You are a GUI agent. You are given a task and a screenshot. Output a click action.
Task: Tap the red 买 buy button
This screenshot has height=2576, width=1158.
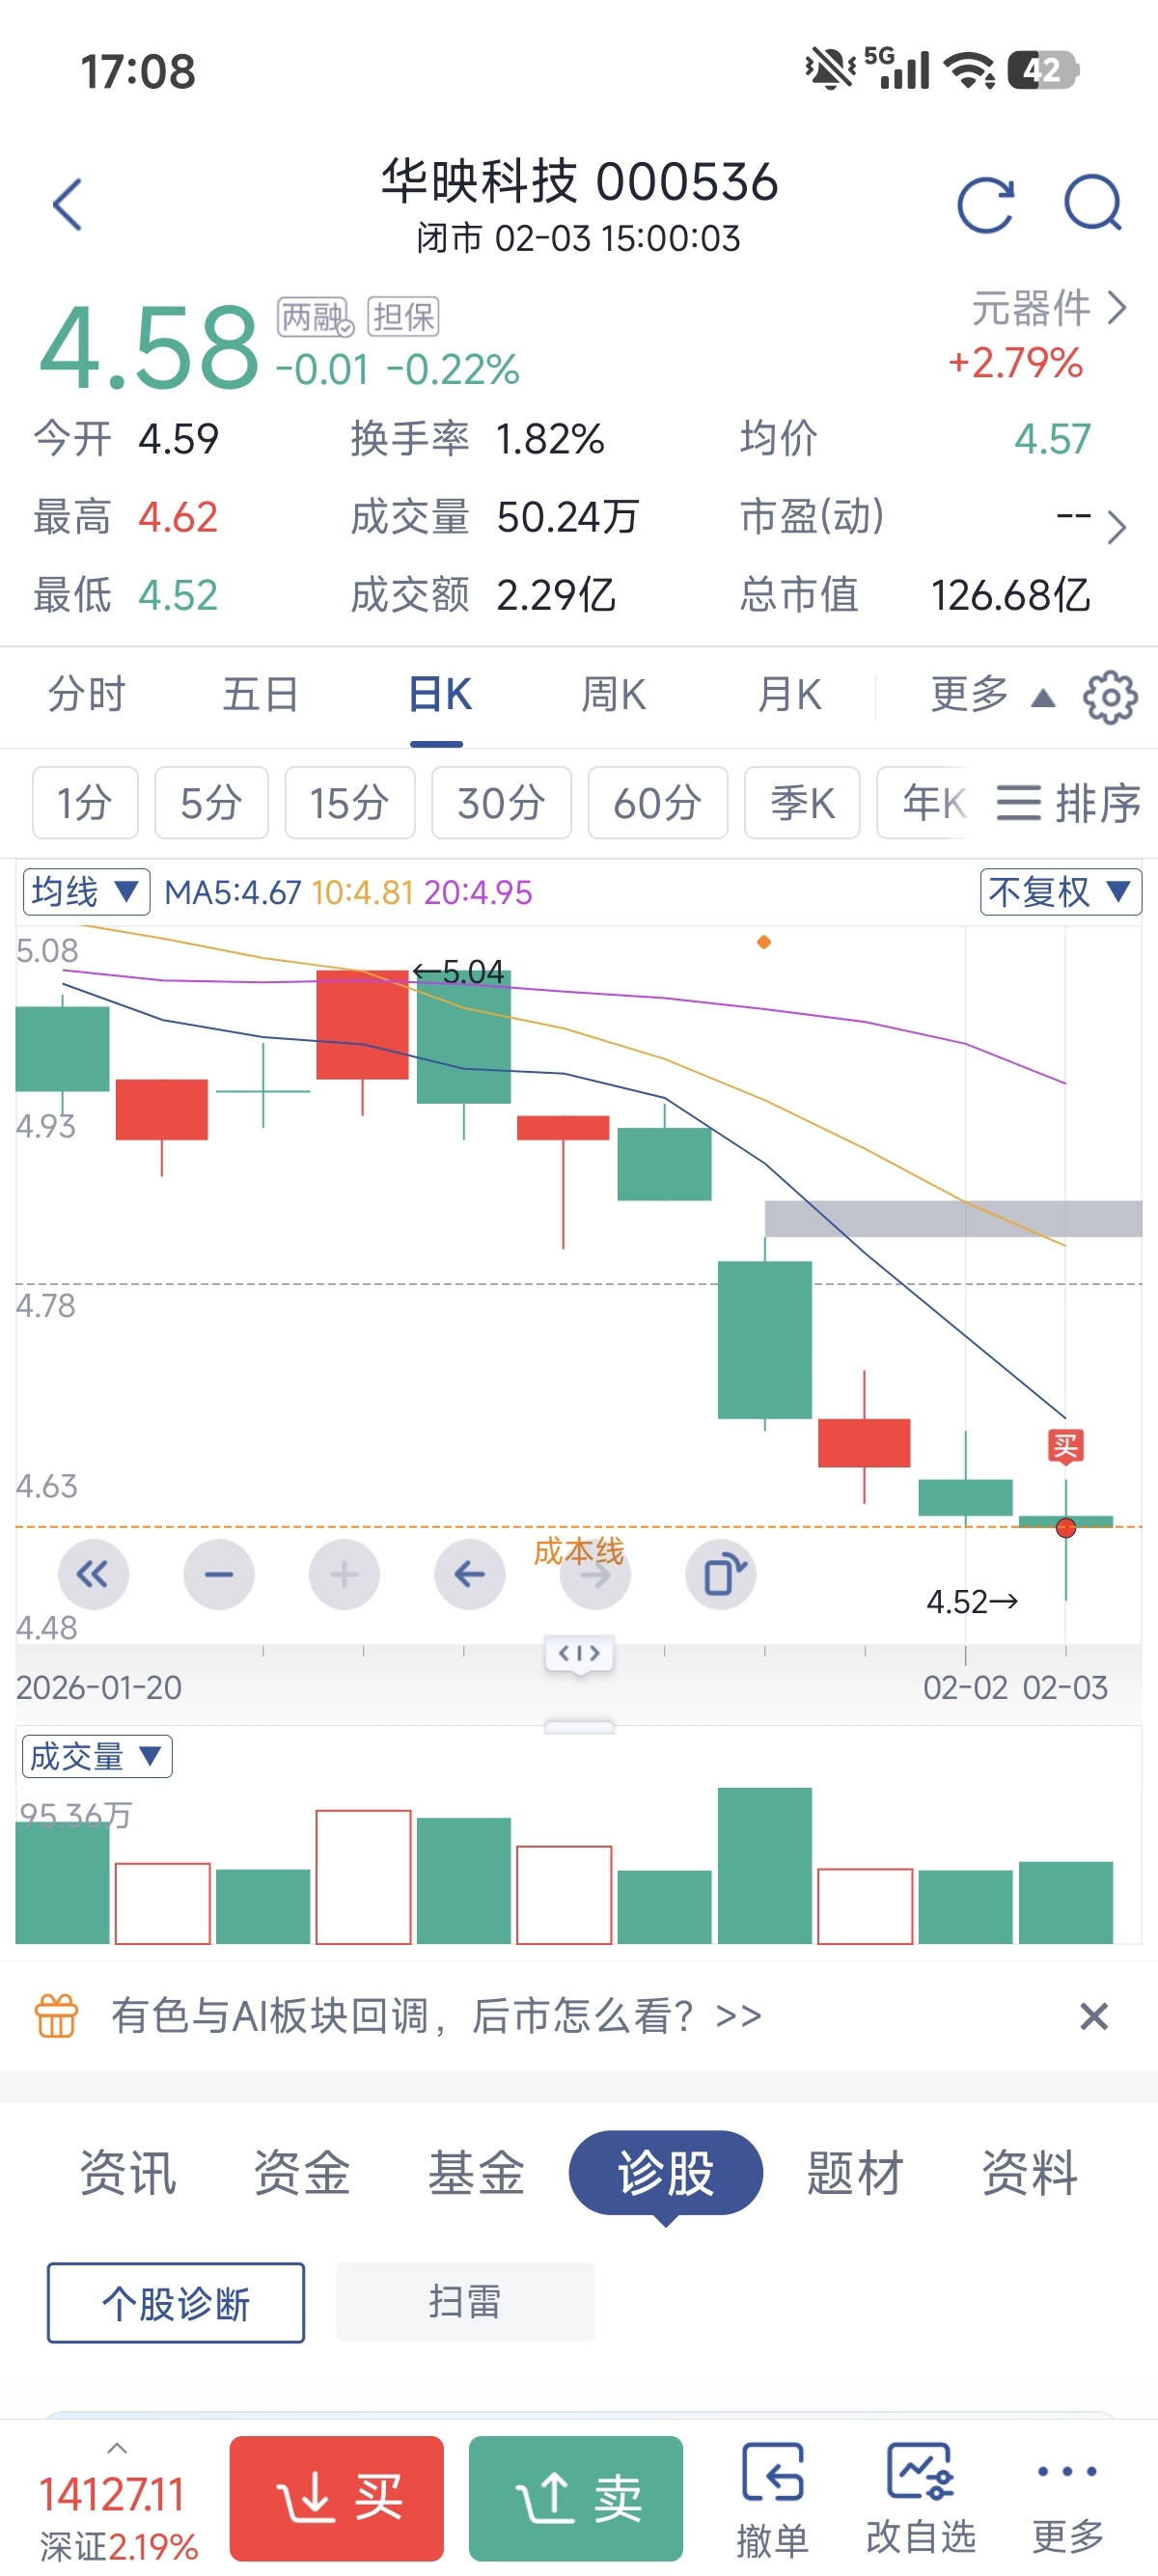click(x=337, y=2498)
